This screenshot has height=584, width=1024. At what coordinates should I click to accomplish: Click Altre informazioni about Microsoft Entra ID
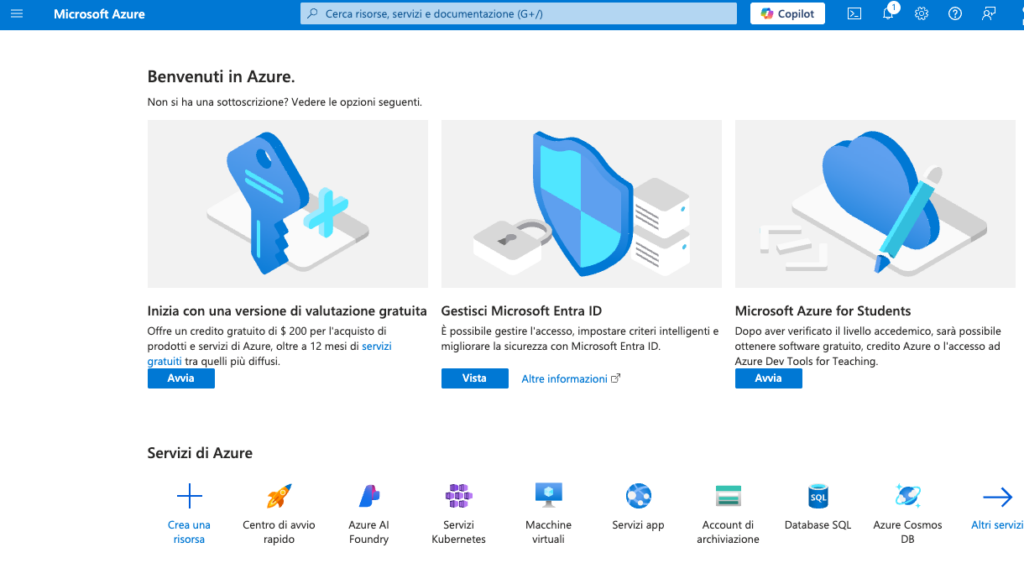point(565,378)
